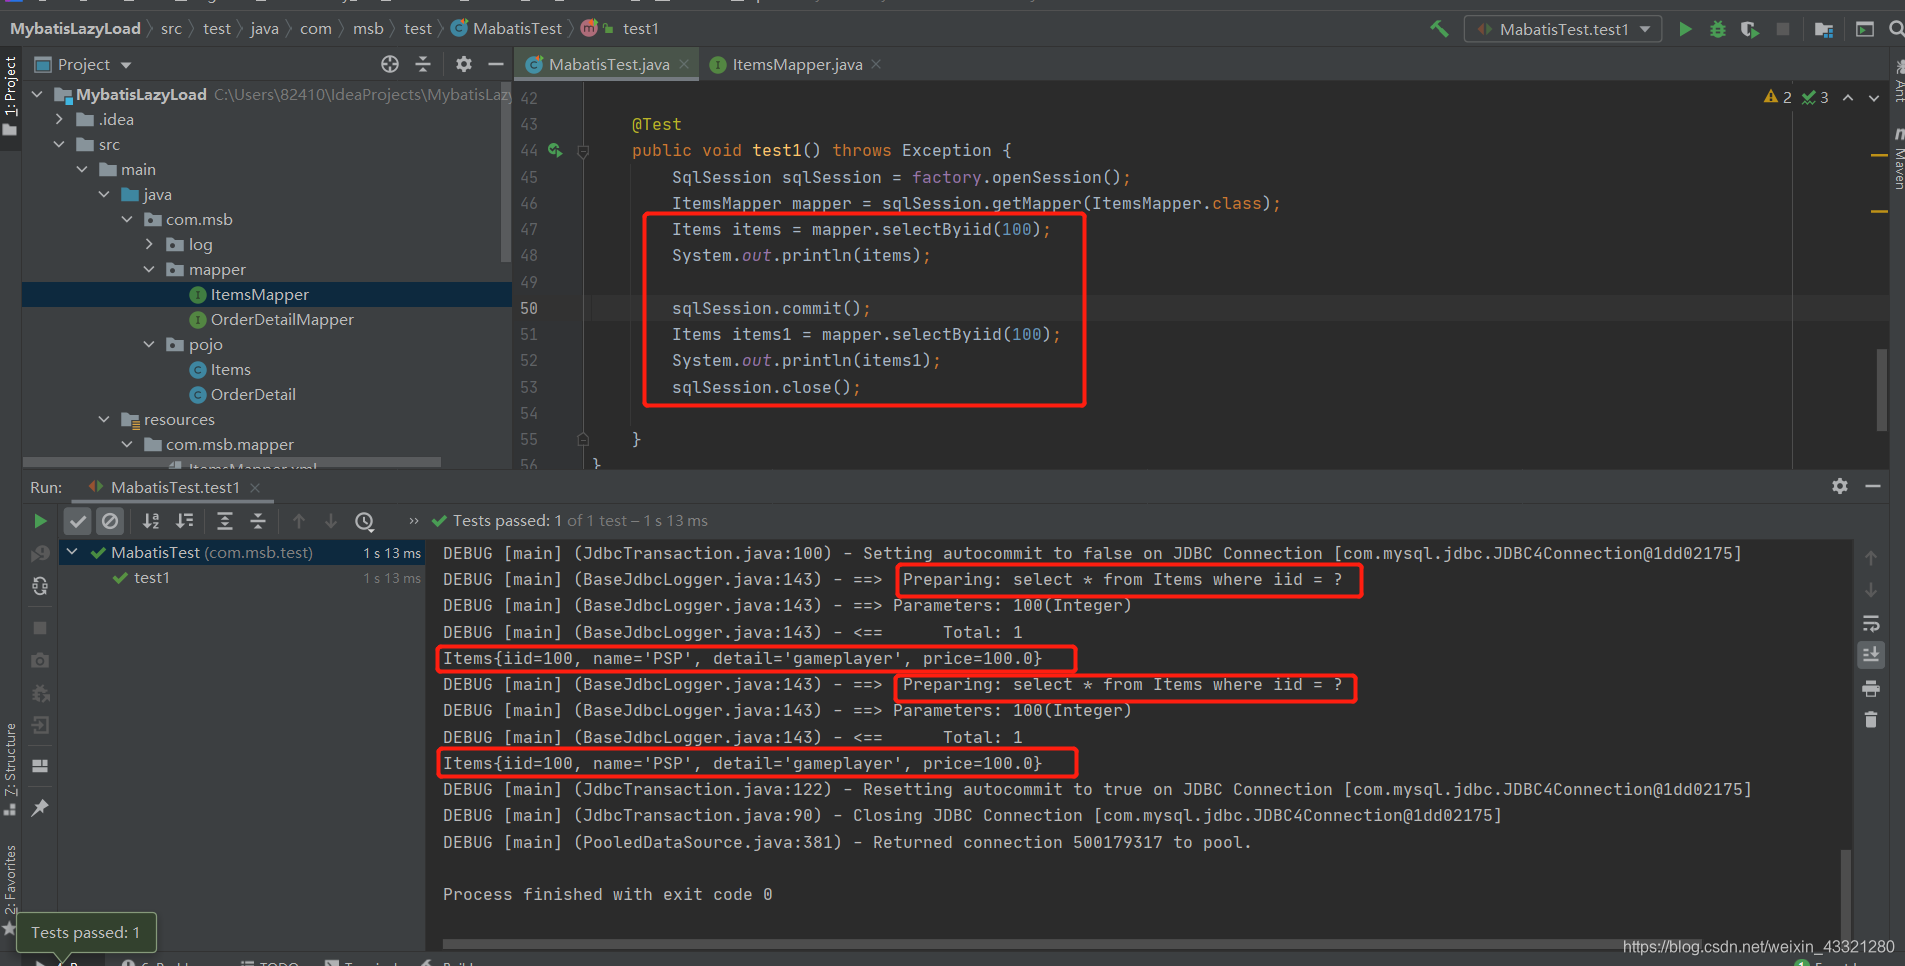The image size is (1905, 966).
Task: Open the MabatisTest.test1 tab in Run panel
Action: (175, 487)
